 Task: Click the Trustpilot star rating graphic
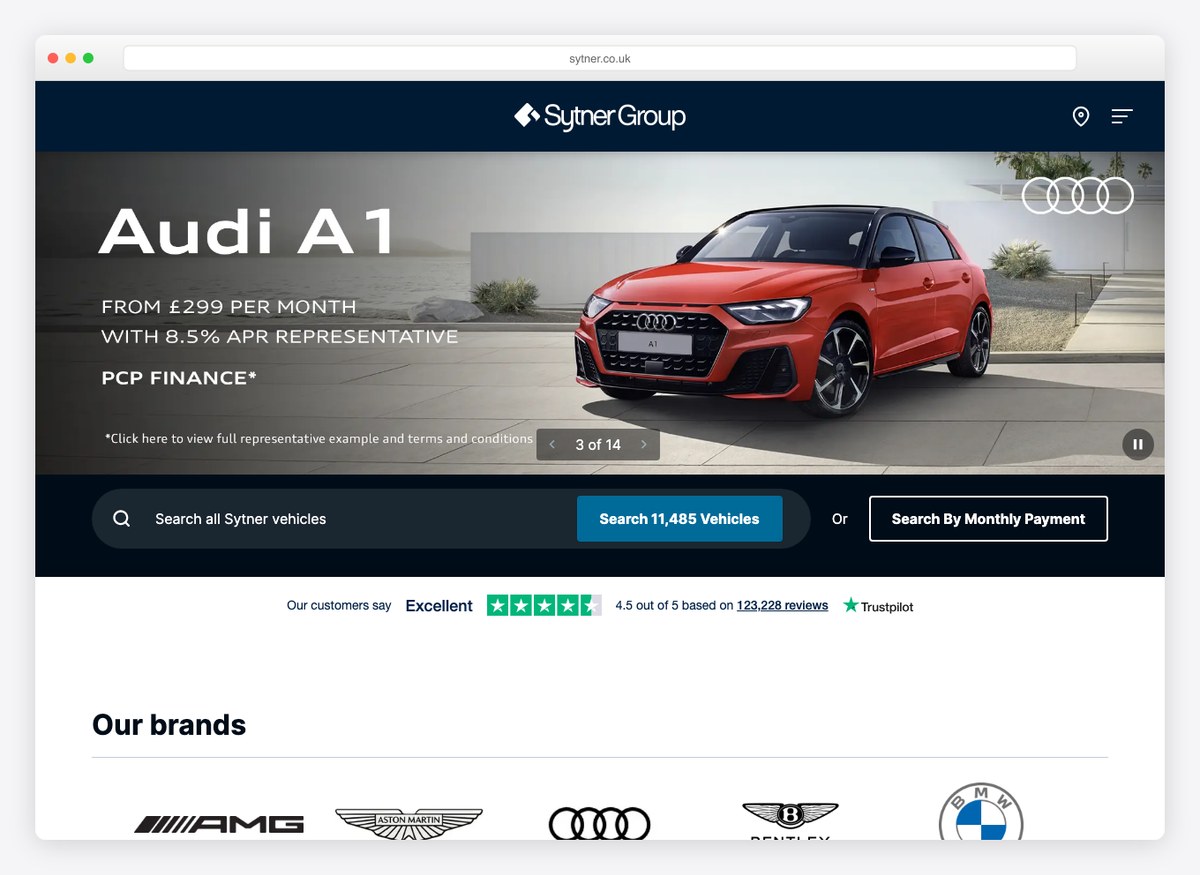[x=544, y=605]
